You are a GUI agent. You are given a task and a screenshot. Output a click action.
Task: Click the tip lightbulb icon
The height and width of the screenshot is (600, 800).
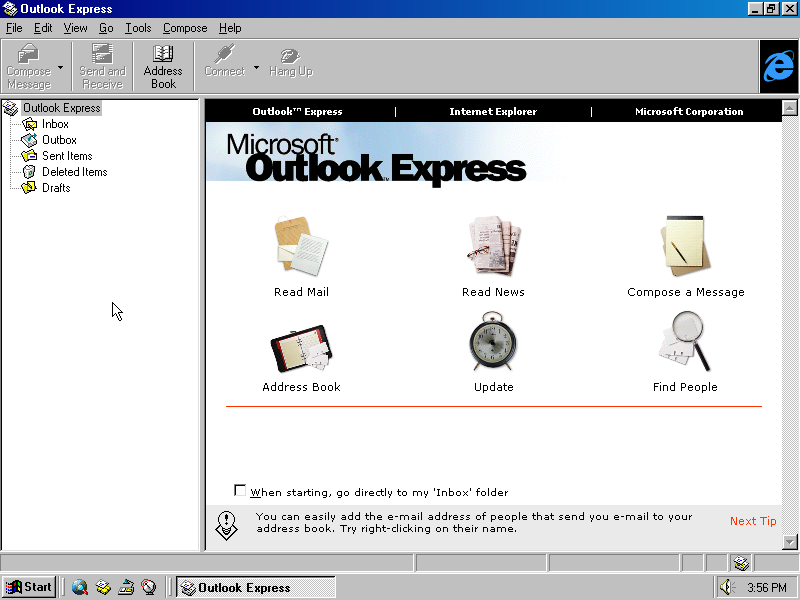pyautogui.click(x=227, y=525)
